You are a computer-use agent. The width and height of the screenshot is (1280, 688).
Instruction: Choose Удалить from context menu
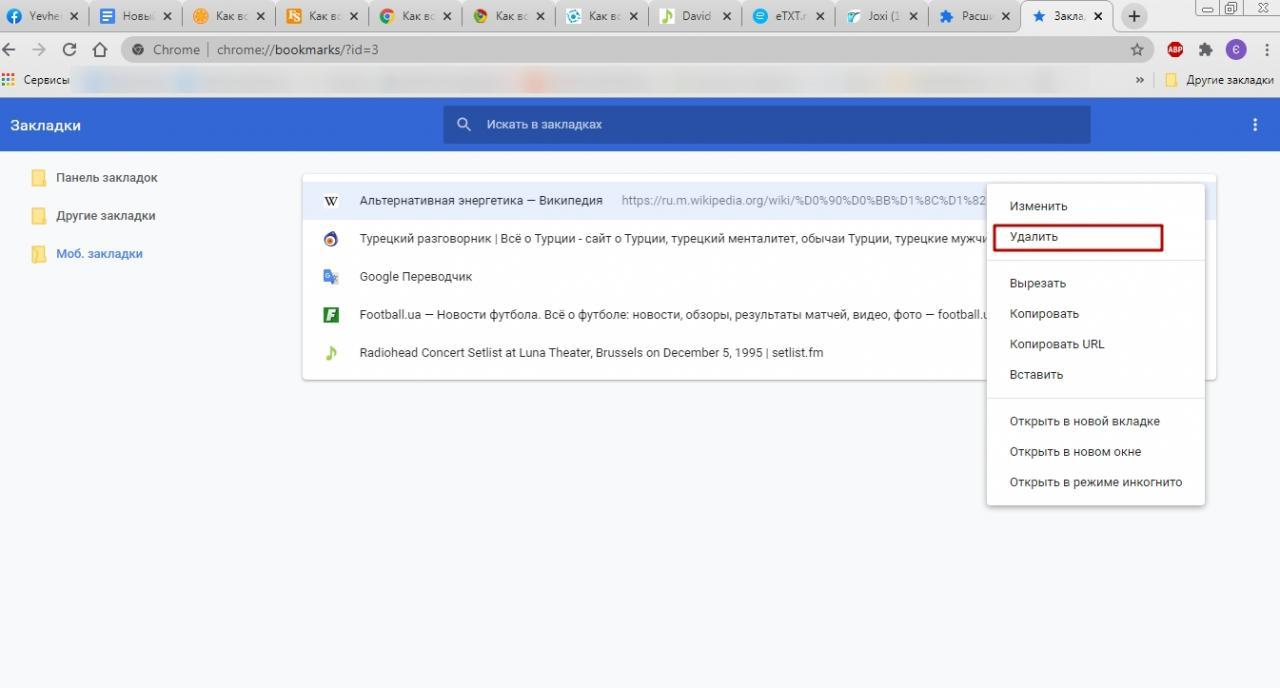1095,237
